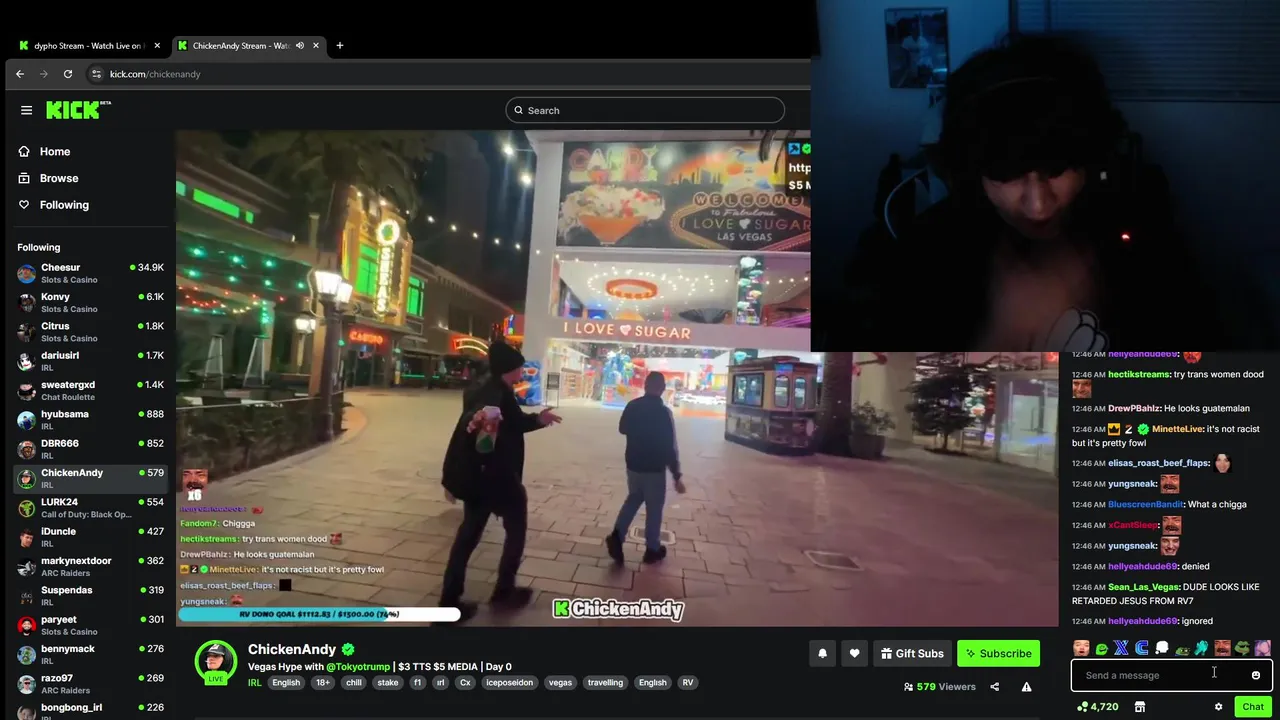This screenshot has height=720, width=1280.
Task: Click the stake tag
Action: point(387,683)
